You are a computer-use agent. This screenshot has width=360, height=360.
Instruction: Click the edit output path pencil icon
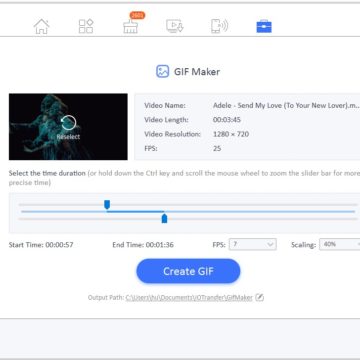tap(259, 297)
